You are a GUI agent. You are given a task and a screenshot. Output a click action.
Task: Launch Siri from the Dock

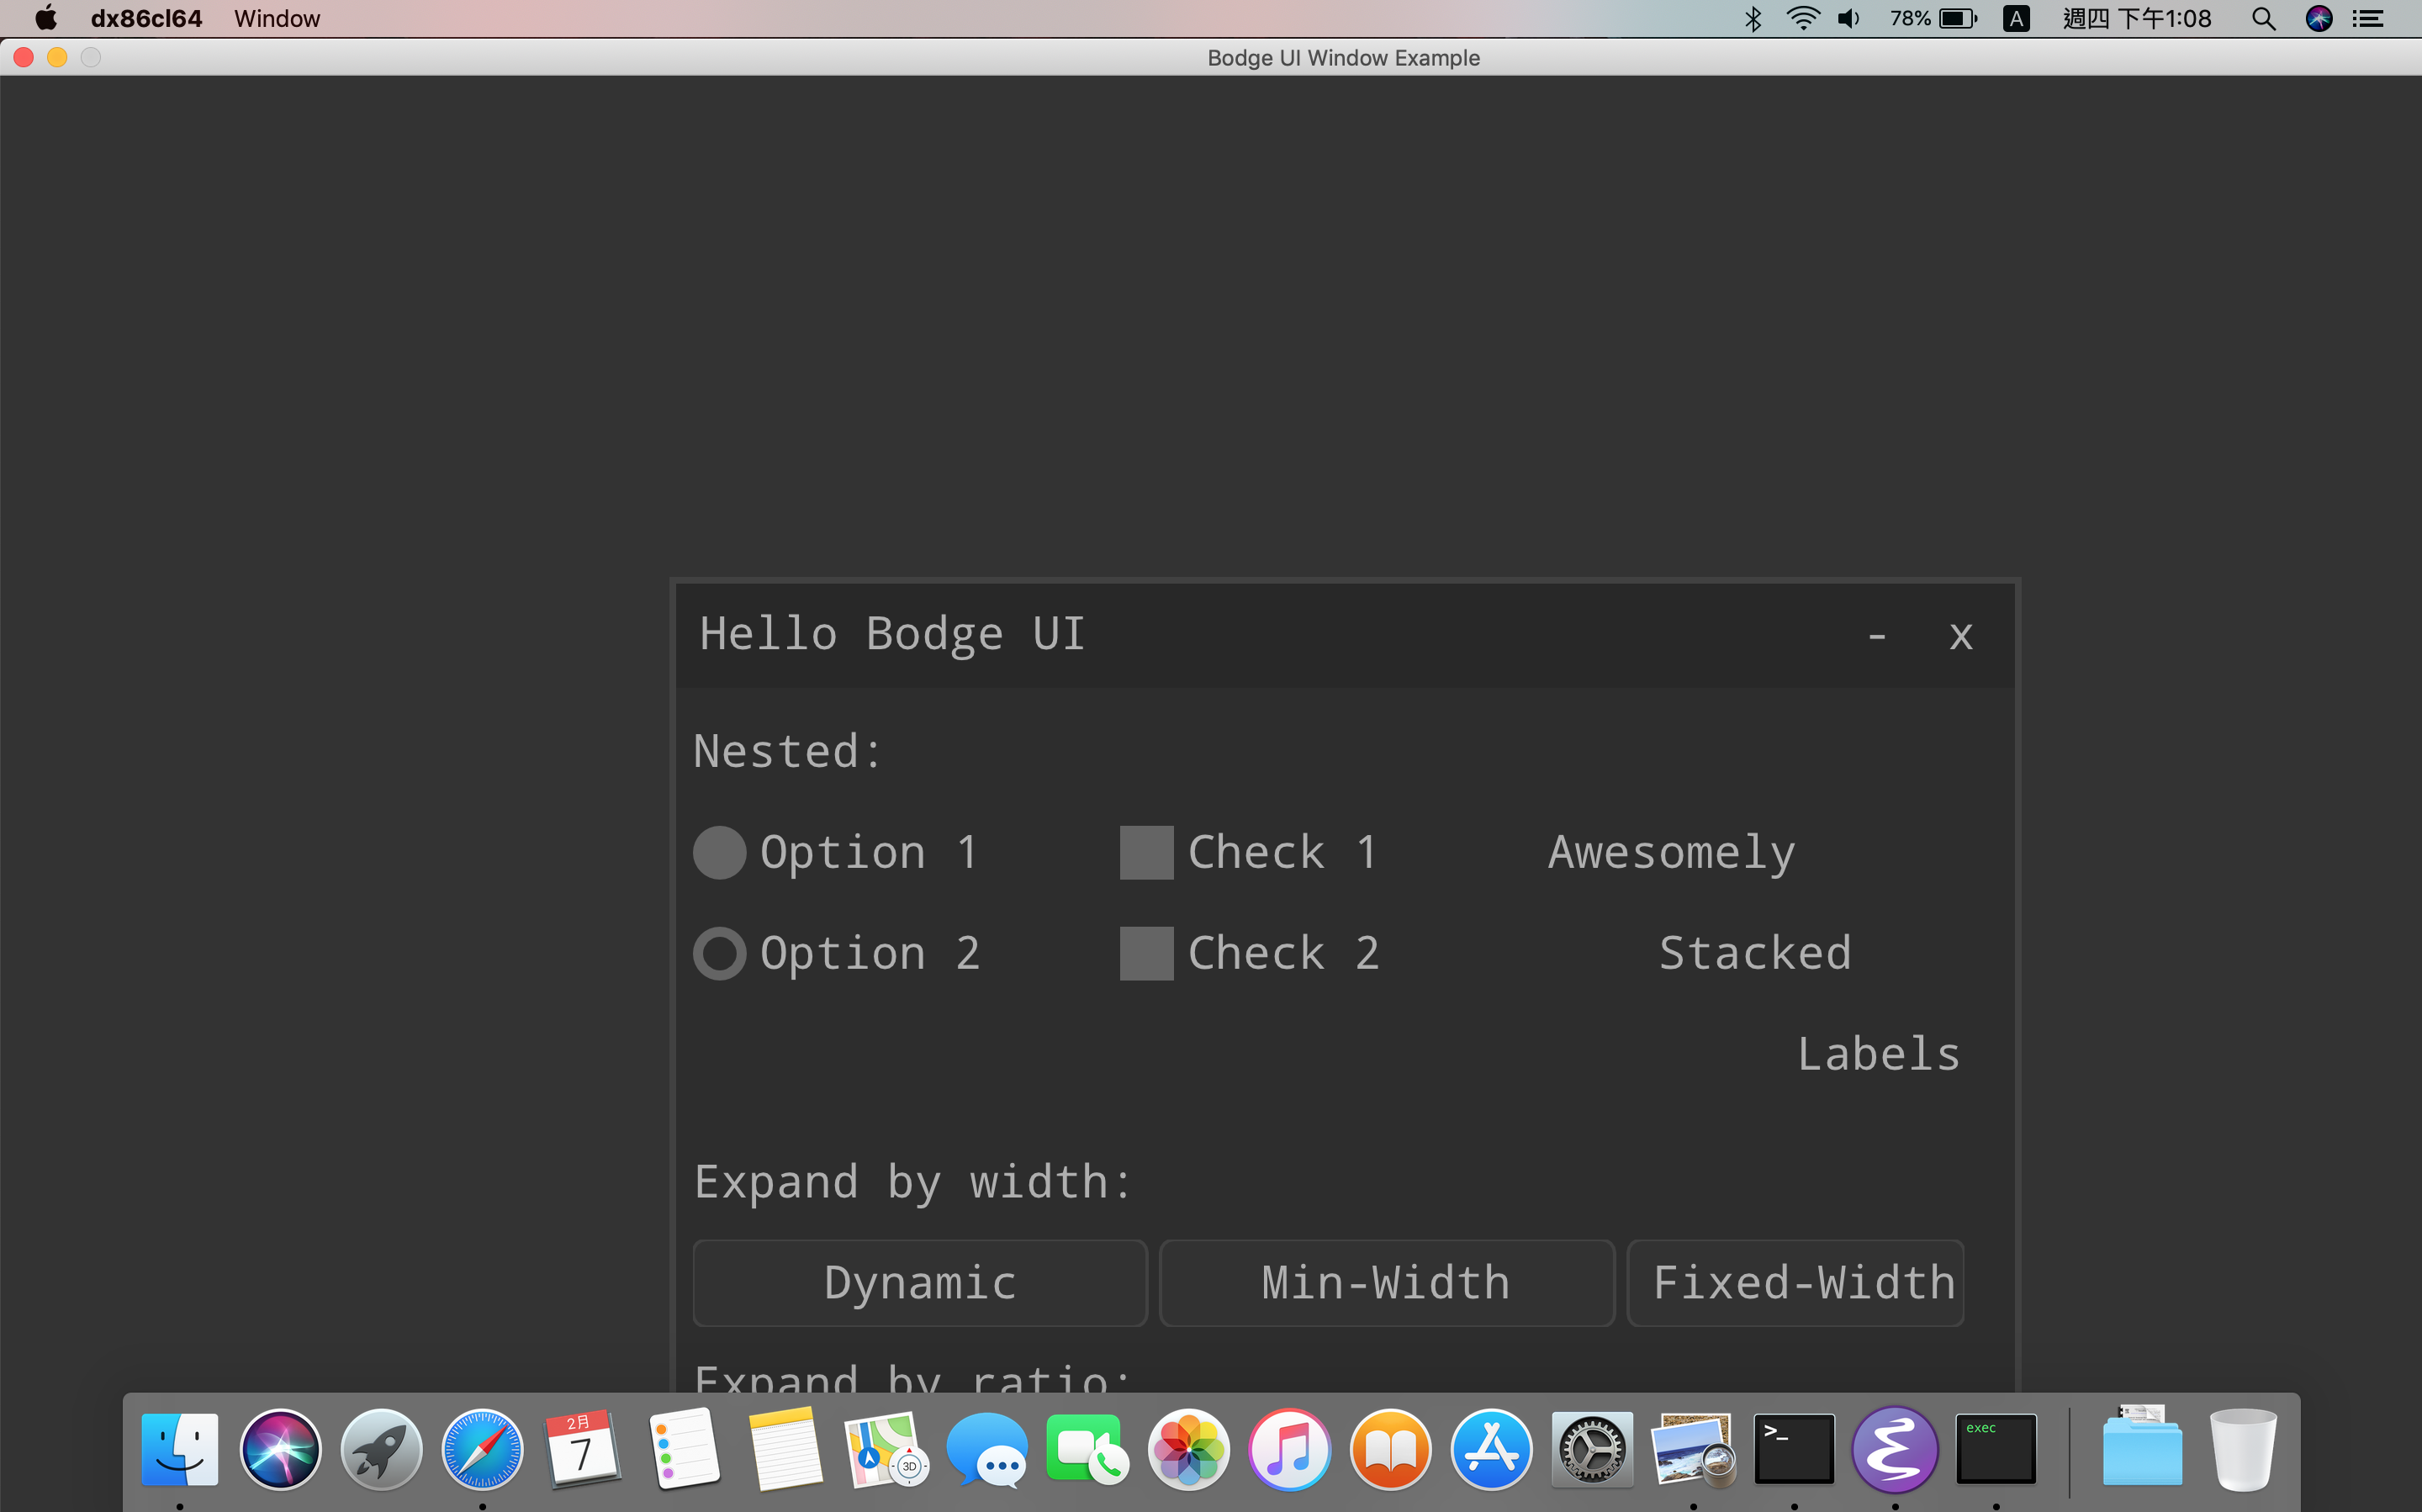click(281, 1449)
